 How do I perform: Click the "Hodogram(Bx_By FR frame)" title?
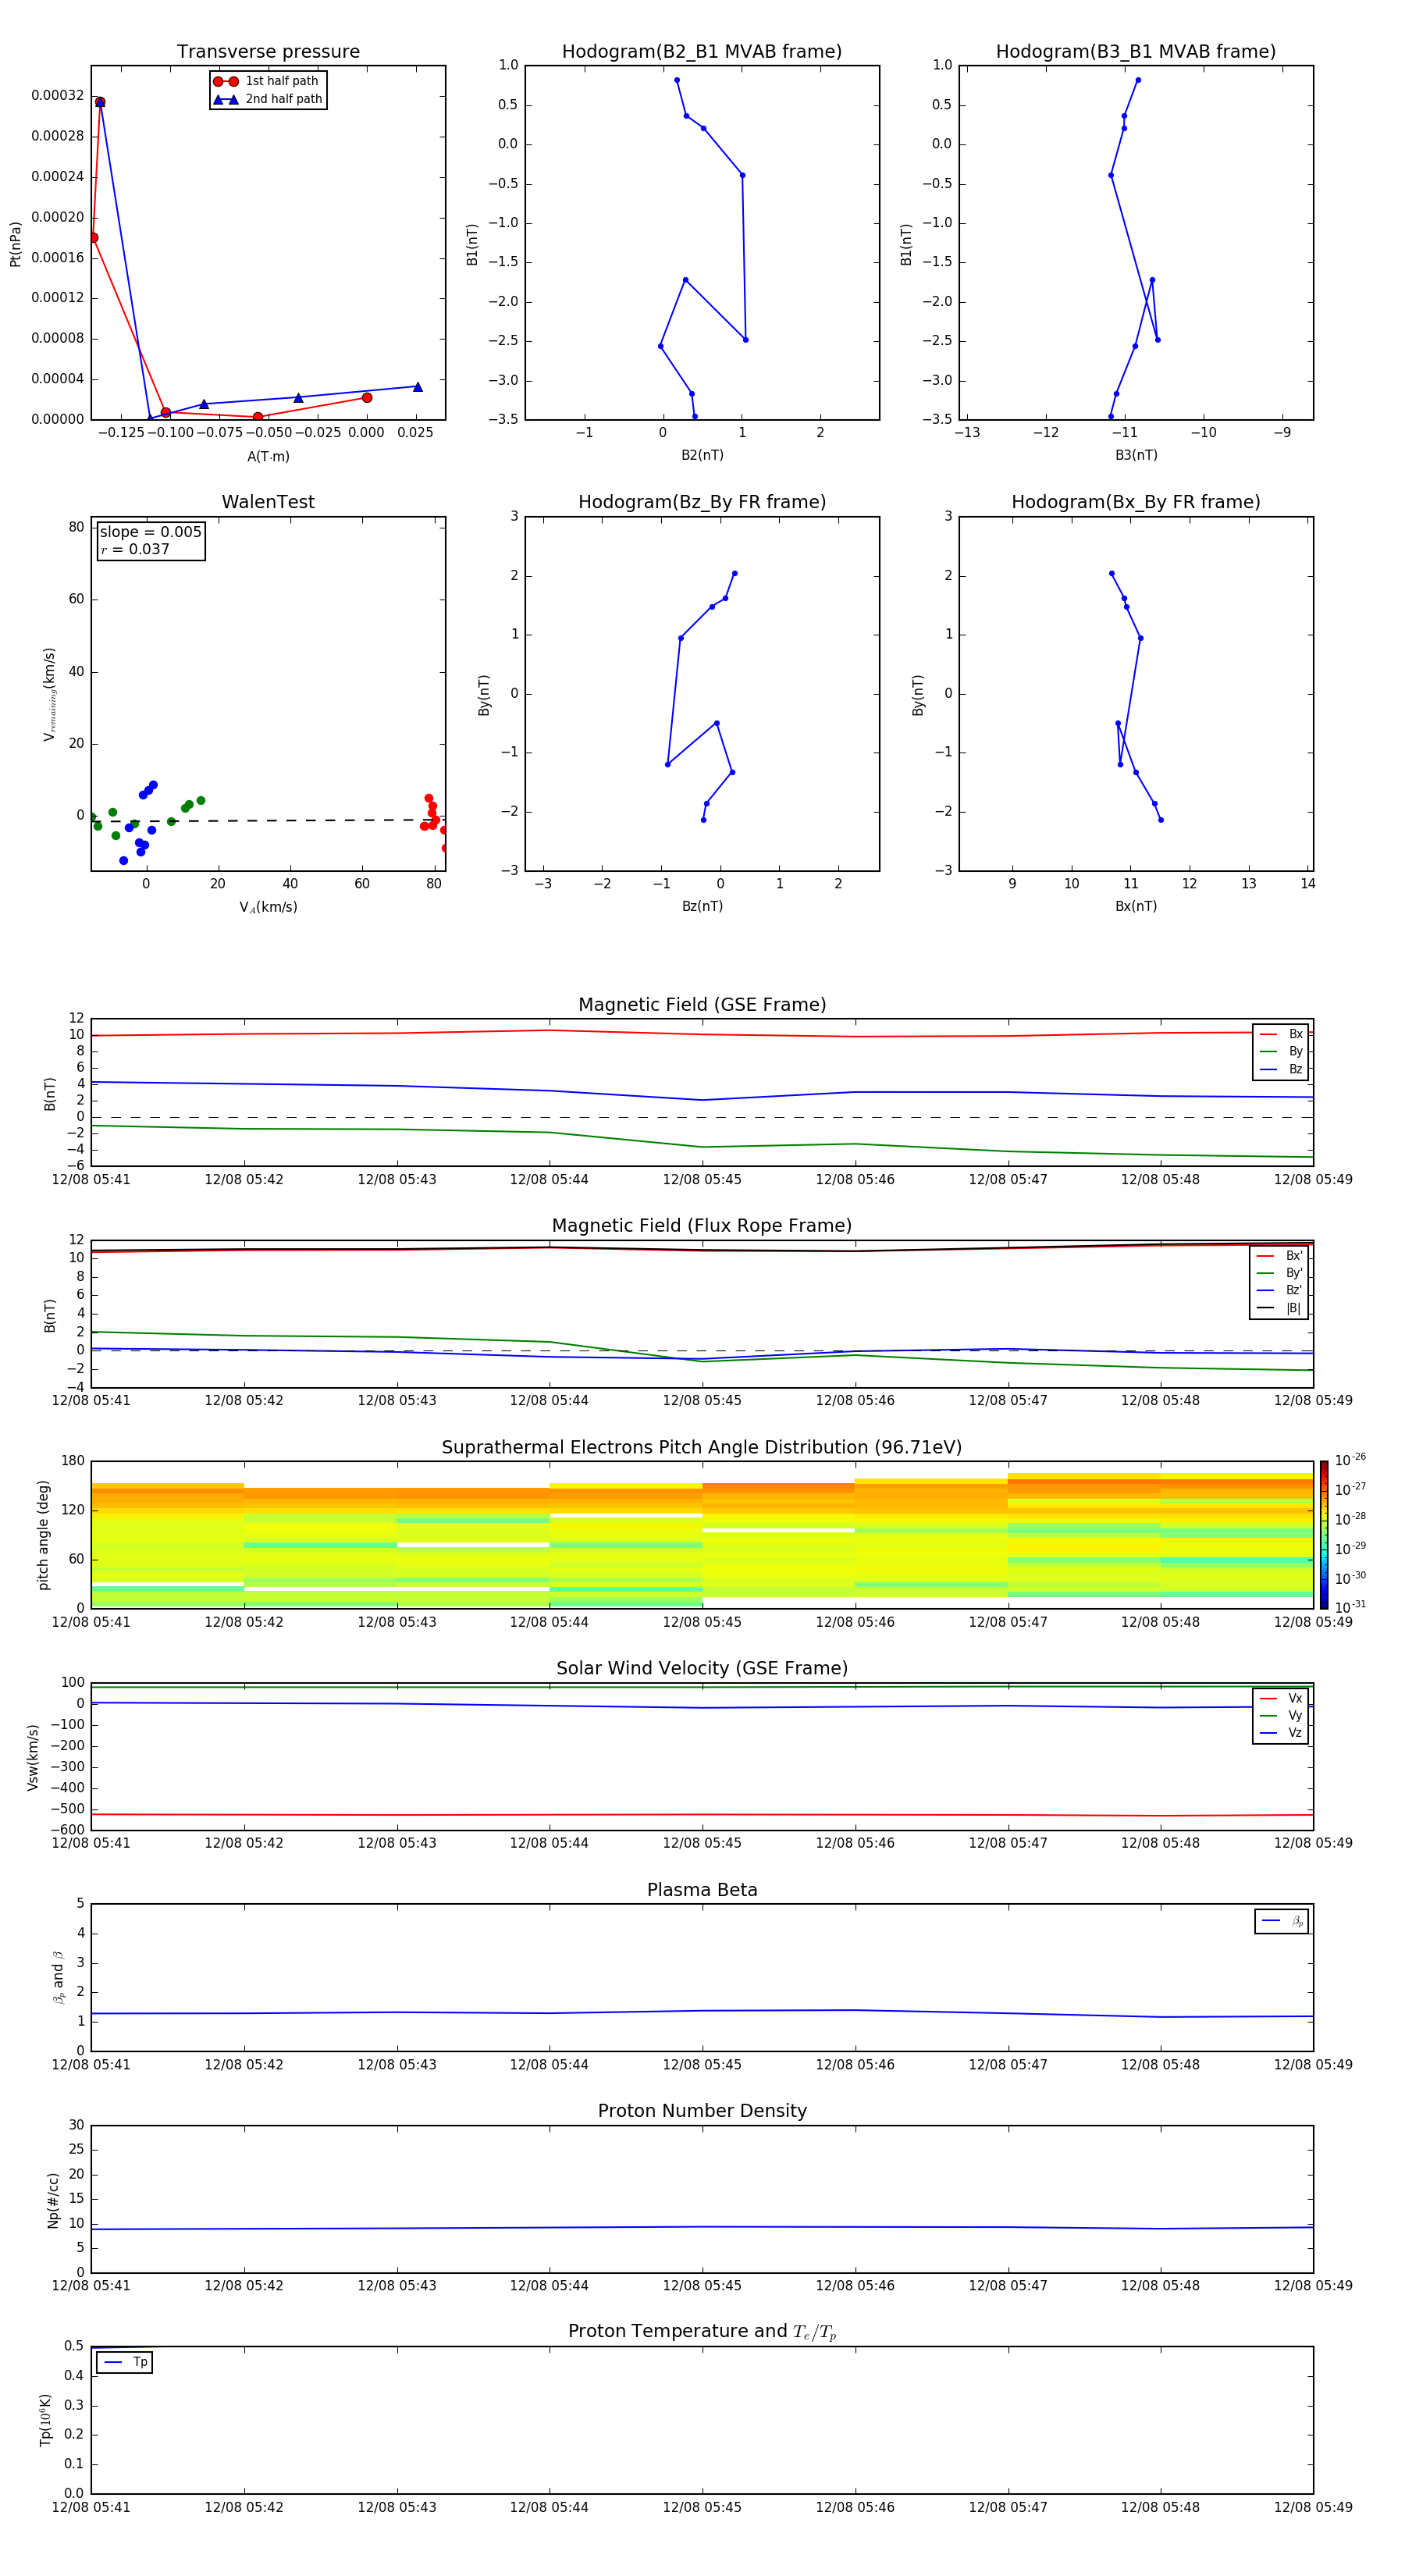click(x=1136, y=502)
